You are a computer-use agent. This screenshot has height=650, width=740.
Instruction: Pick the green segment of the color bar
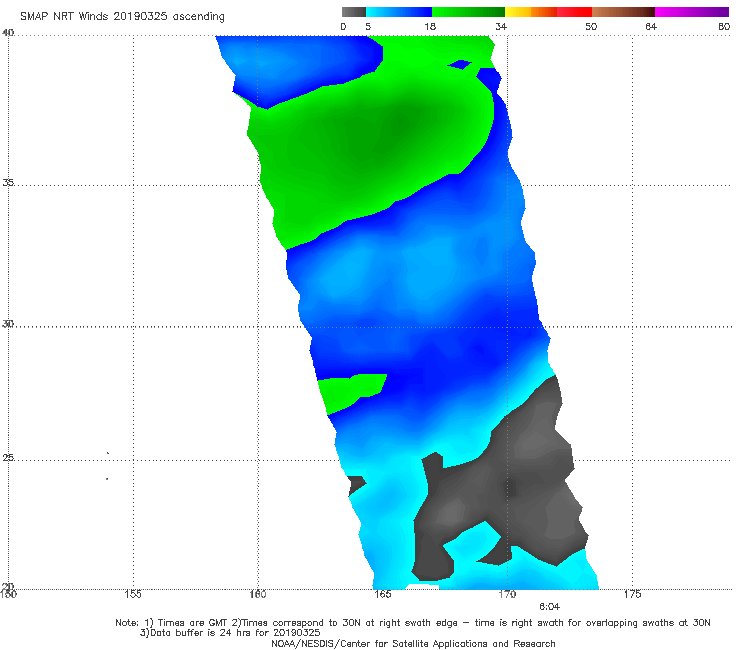click(x=468, y=12)
